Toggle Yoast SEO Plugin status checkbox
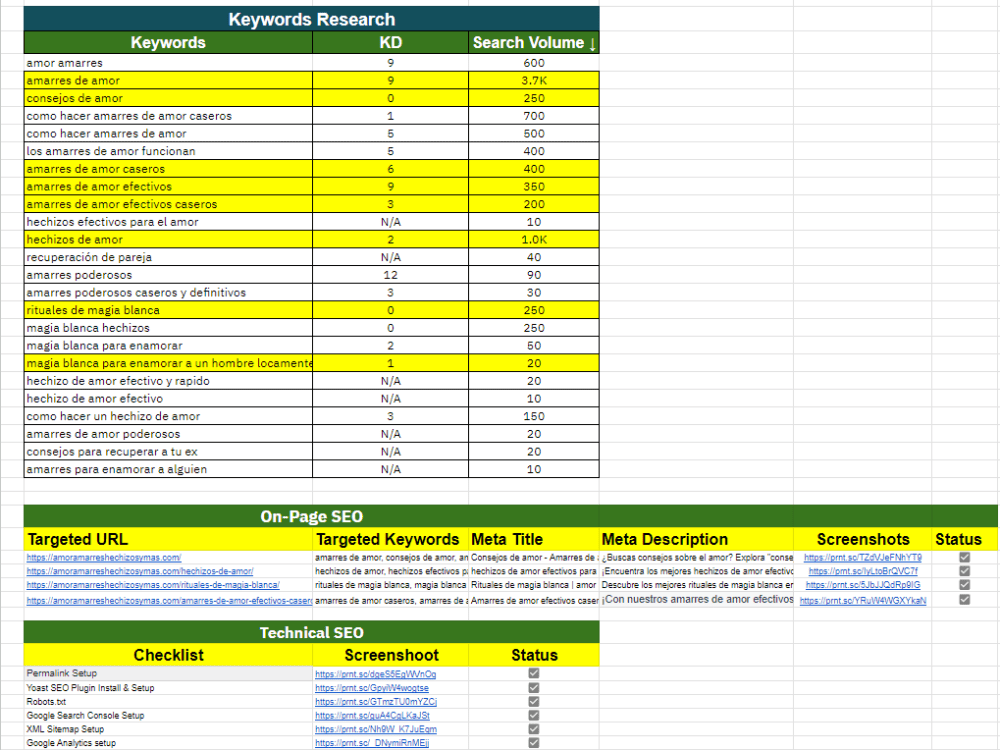This screenshot has height=750, width=1000. [x=534, y=688]
